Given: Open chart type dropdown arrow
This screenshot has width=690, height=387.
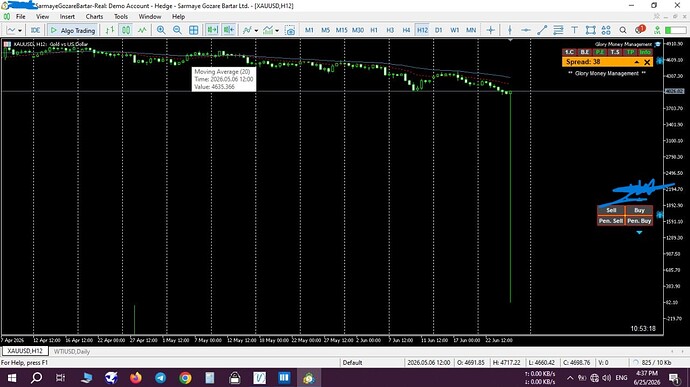Looking at the screenshot, I should (x=20, y=30).
